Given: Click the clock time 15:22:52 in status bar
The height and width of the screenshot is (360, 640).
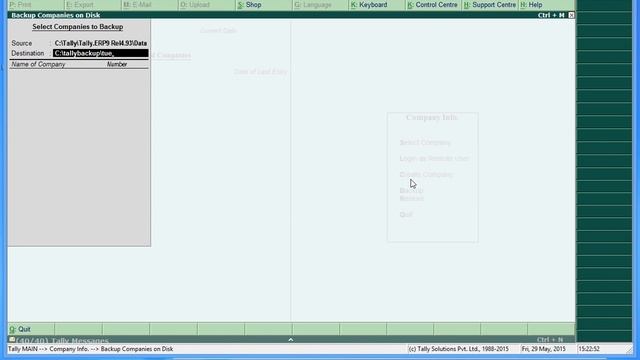Looking at the screenshot, I should 589,349.
